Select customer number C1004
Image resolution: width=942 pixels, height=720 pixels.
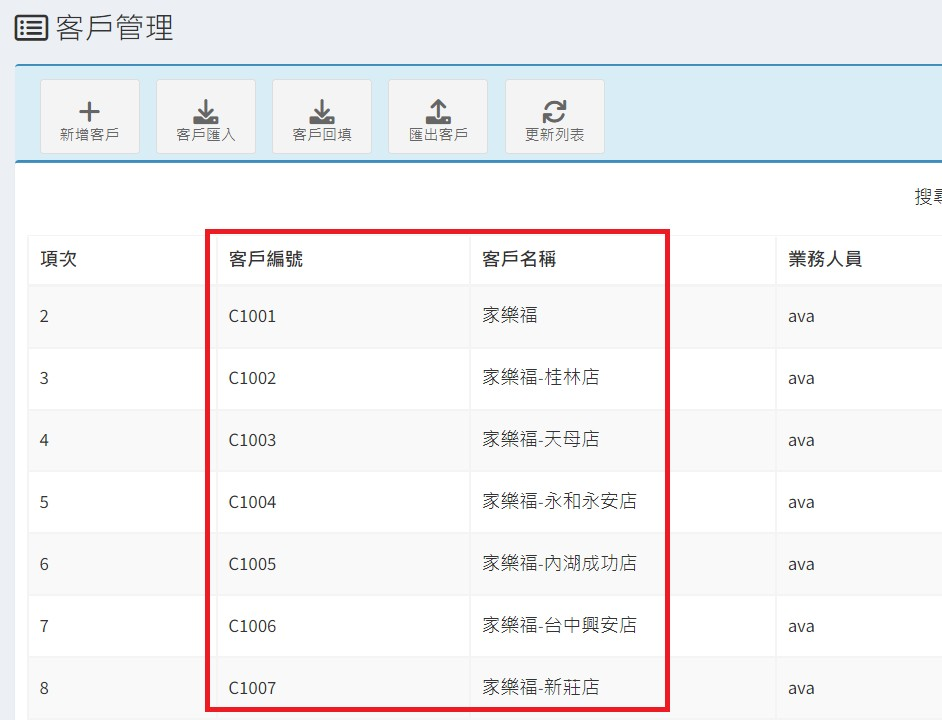tap(252, 502)
